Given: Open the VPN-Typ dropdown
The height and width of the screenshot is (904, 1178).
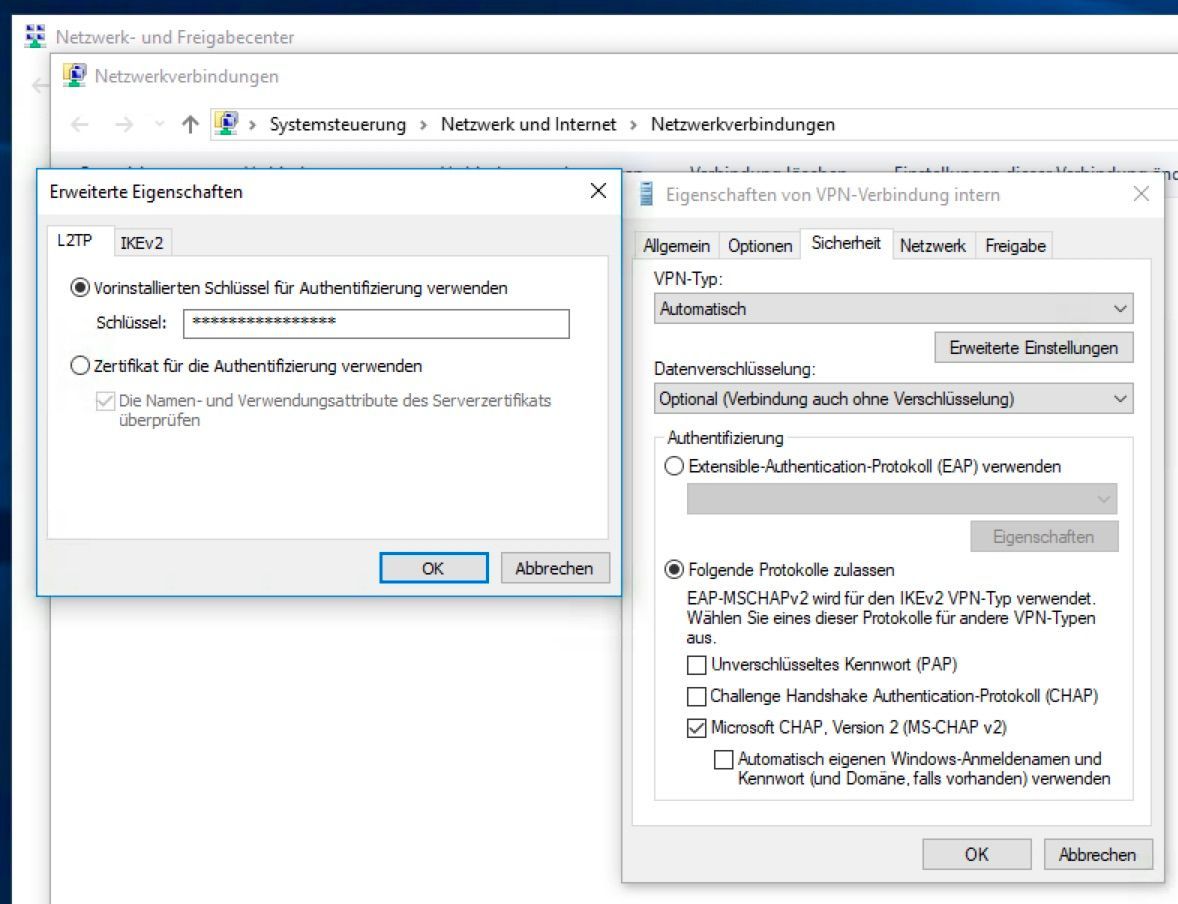Looking at the screenshot, I should [x=893, y=309].
